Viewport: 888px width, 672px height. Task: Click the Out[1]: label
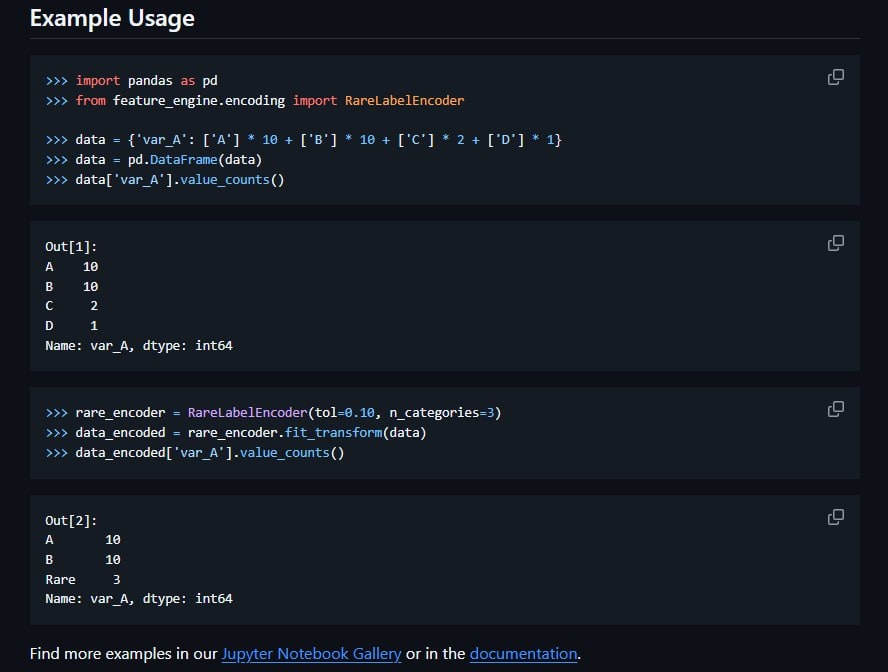(x=71, y=246)
